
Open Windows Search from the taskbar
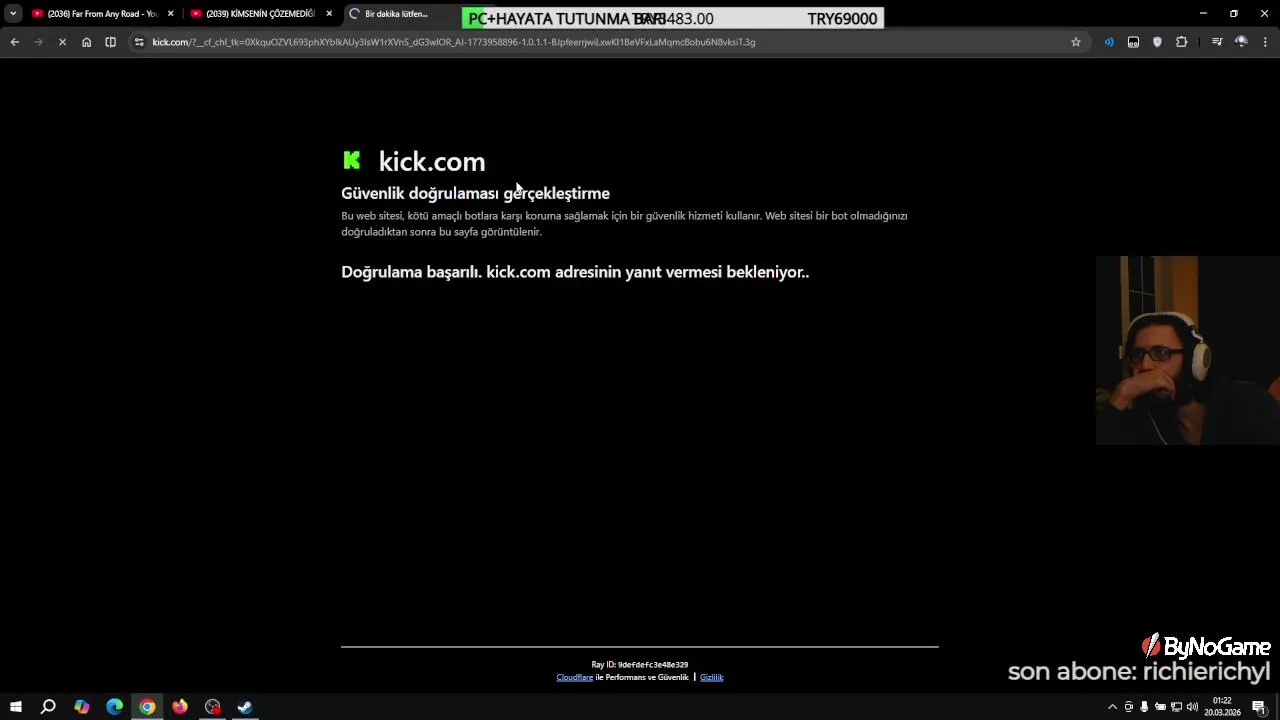[48, 707]
